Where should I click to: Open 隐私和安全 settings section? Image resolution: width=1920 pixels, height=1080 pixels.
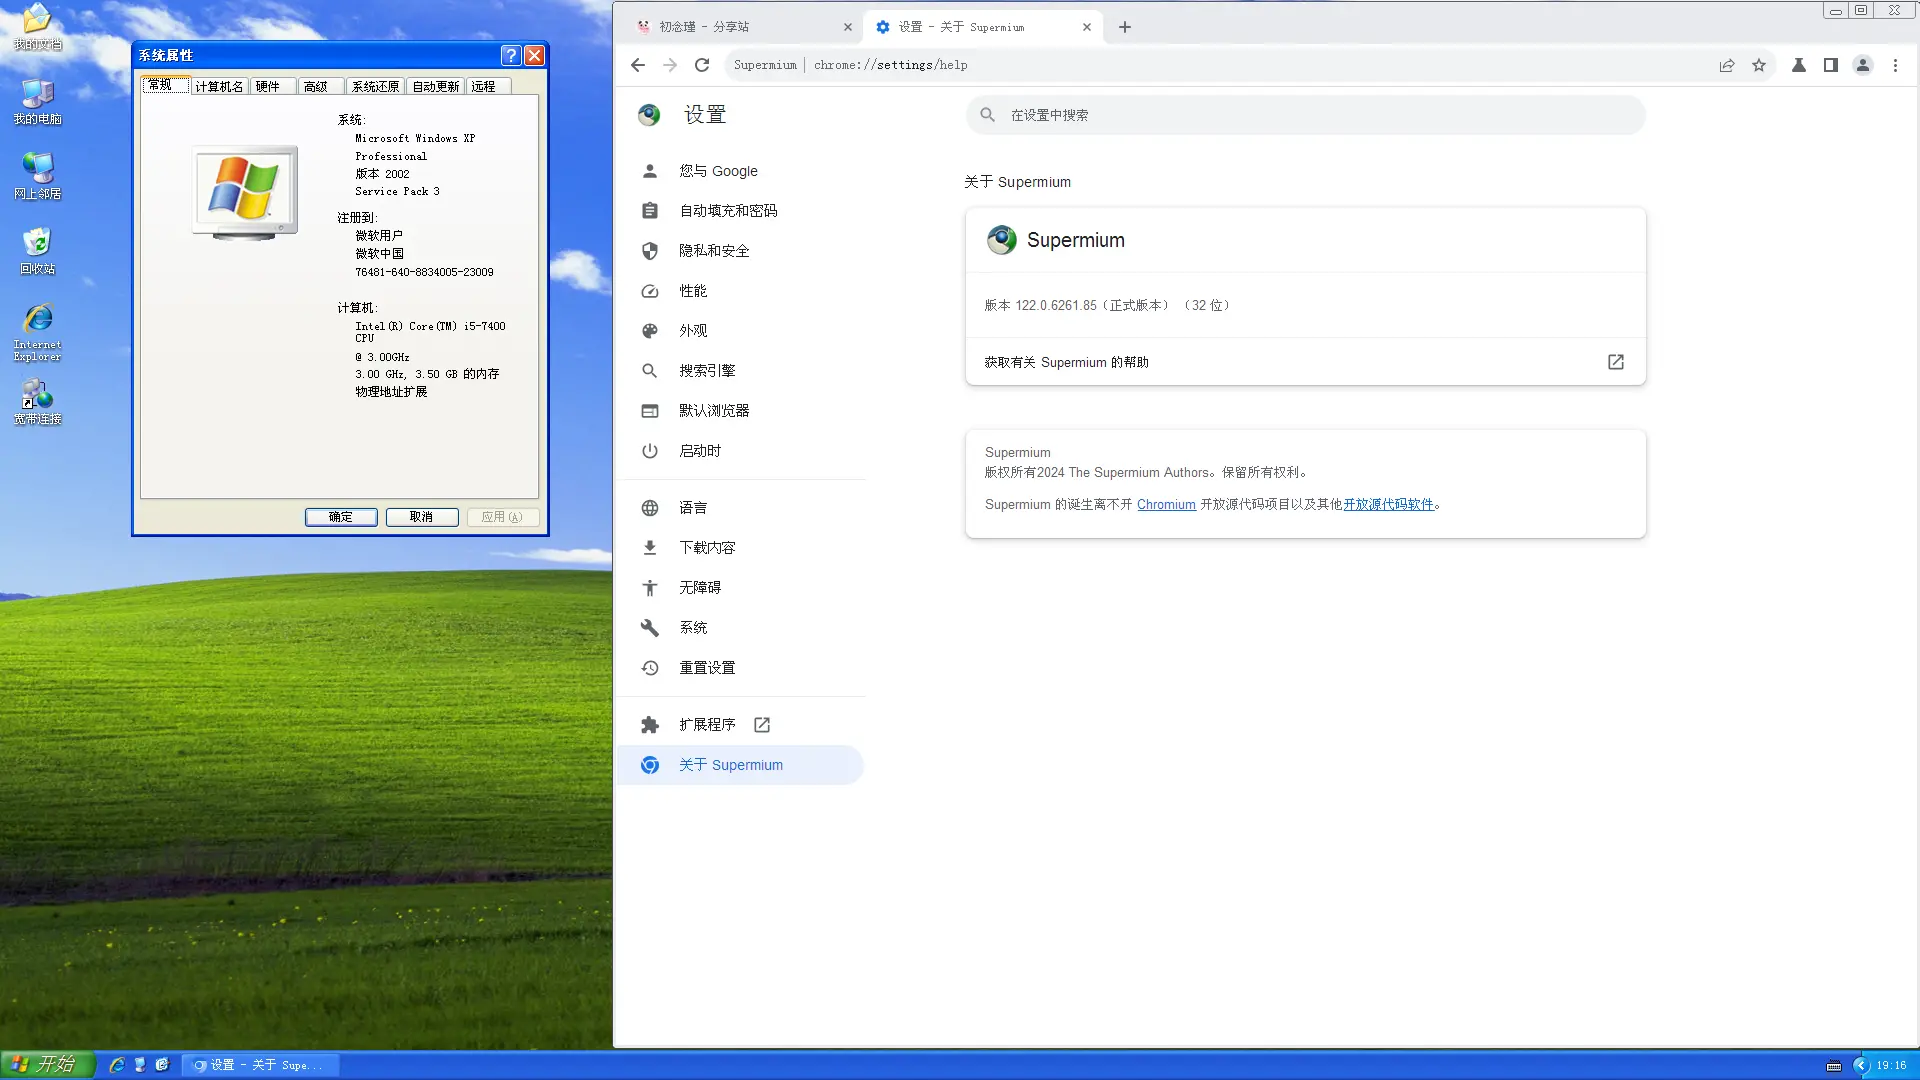pyautogui.click(x=740, y=251)
